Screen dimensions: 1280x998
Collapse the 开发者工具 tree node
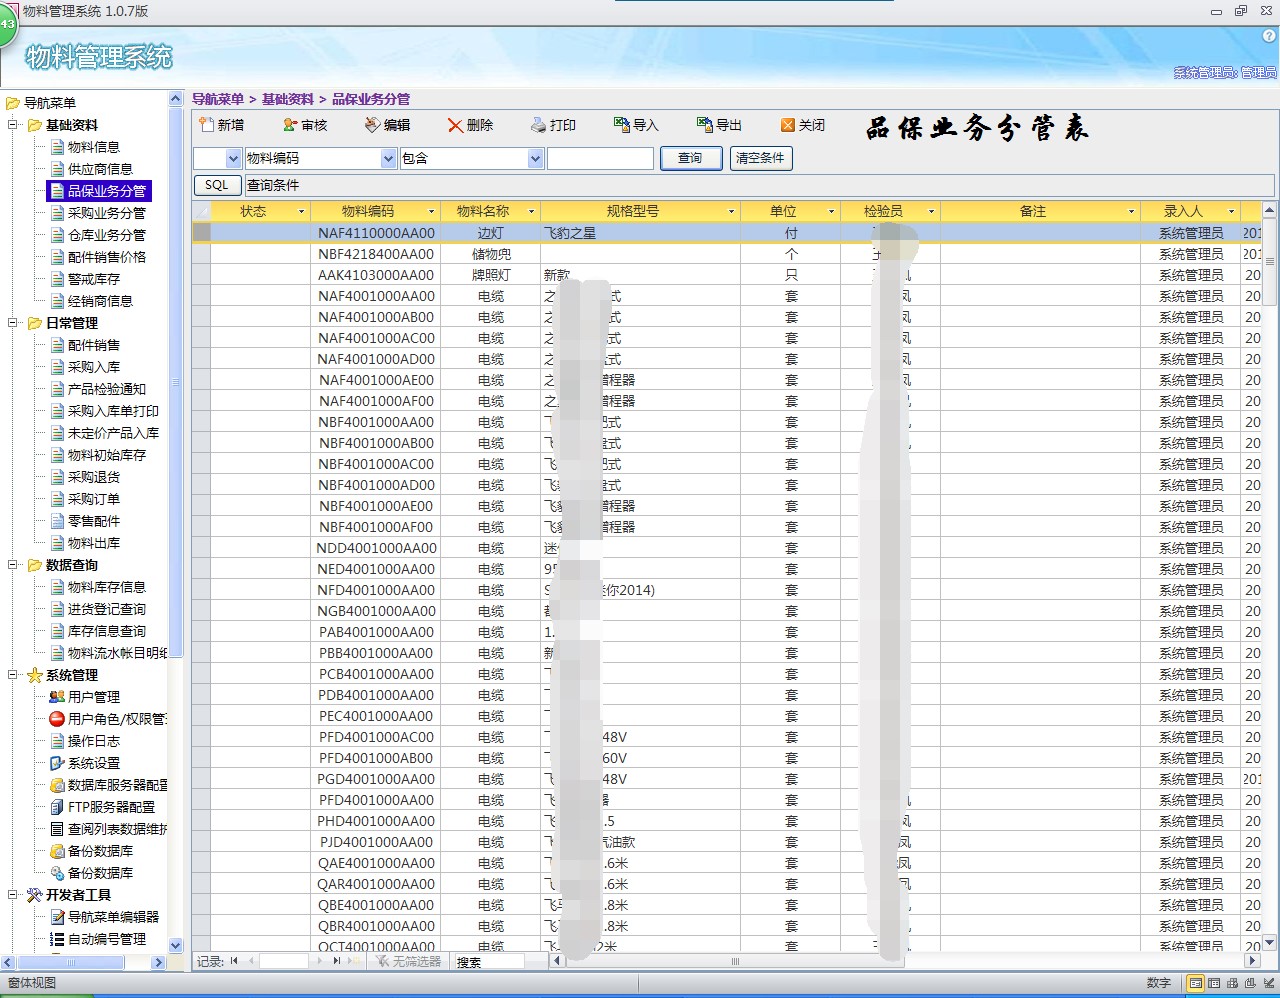point(13,895)
